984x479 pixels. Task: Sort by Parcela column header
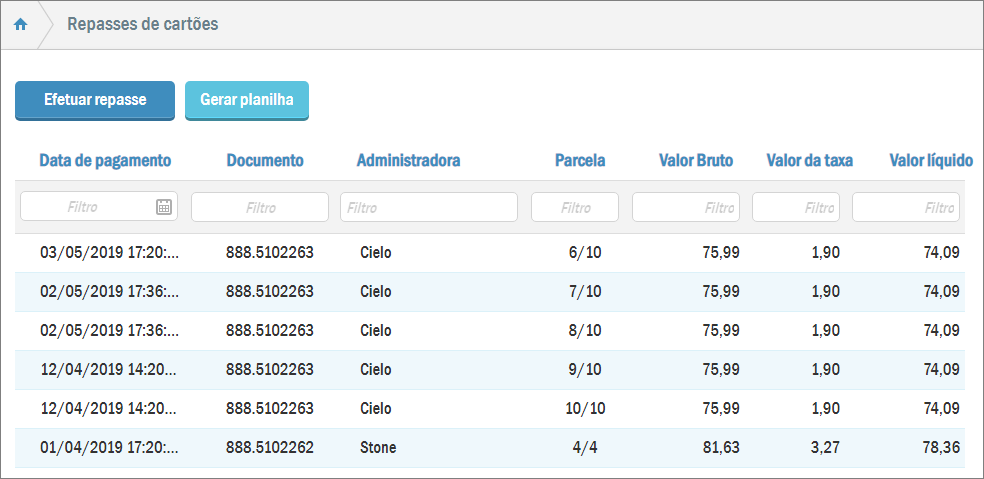click(580, 160)
